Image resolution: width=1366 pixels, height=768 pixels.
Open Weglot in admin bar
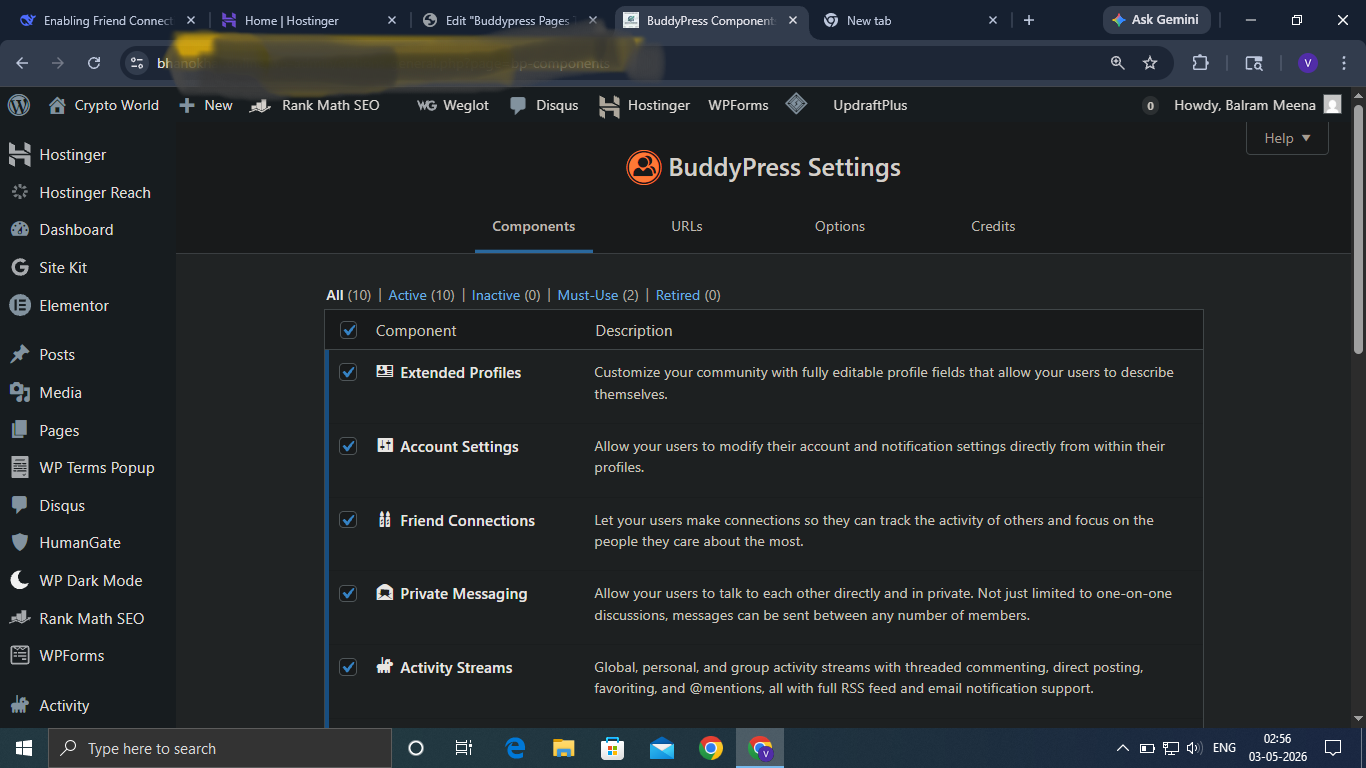click(x=453, y=105)
